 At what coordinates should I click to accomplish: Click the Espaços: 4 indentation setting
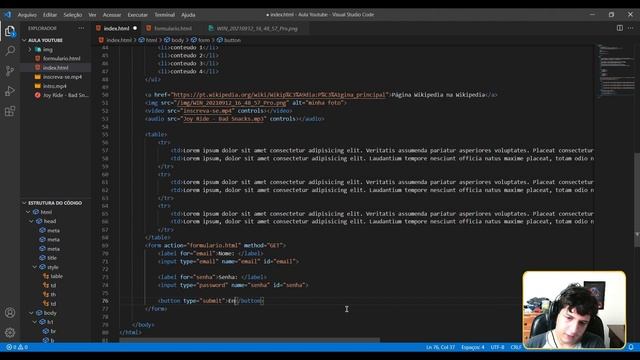point(473,347)
